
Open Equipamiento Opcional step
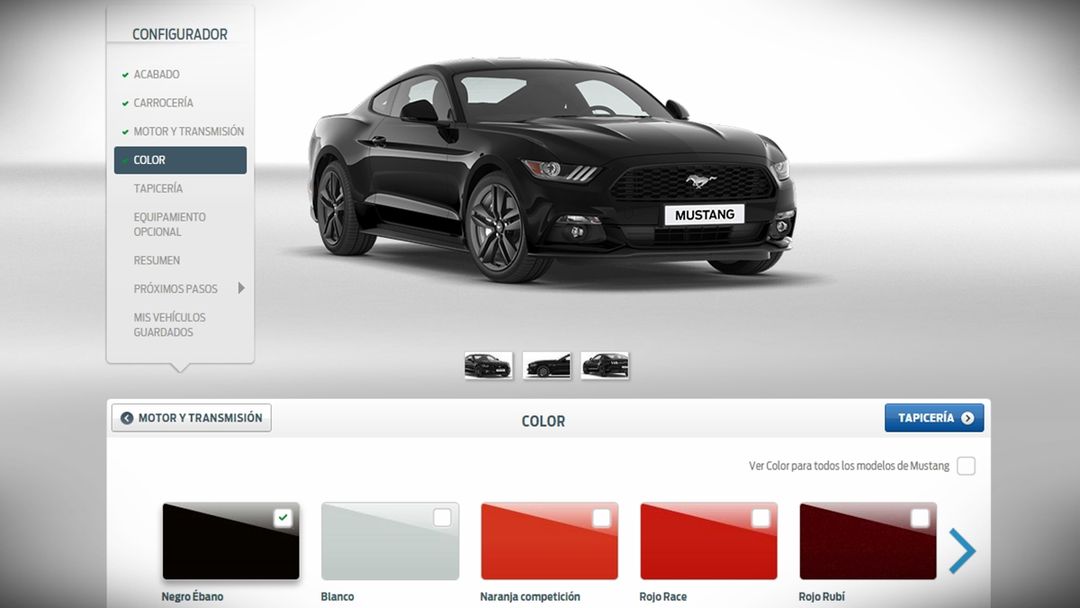click(x=169, y=224)
